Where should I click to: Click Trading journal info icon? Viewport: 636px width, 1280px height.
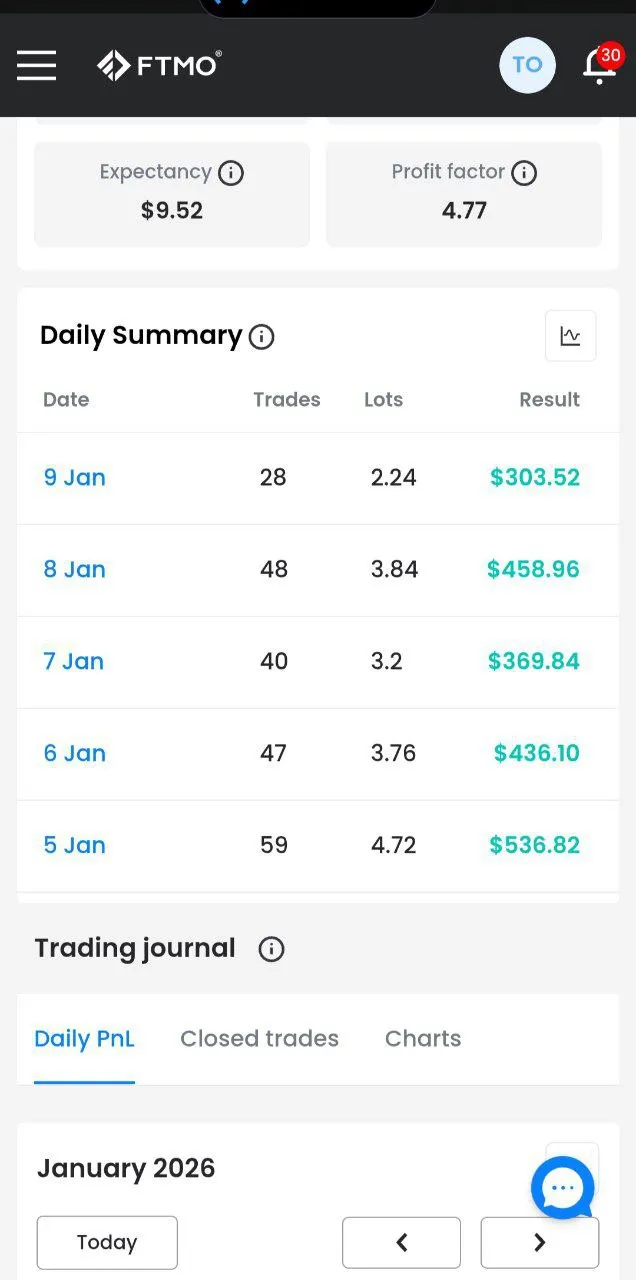(271, 949)
